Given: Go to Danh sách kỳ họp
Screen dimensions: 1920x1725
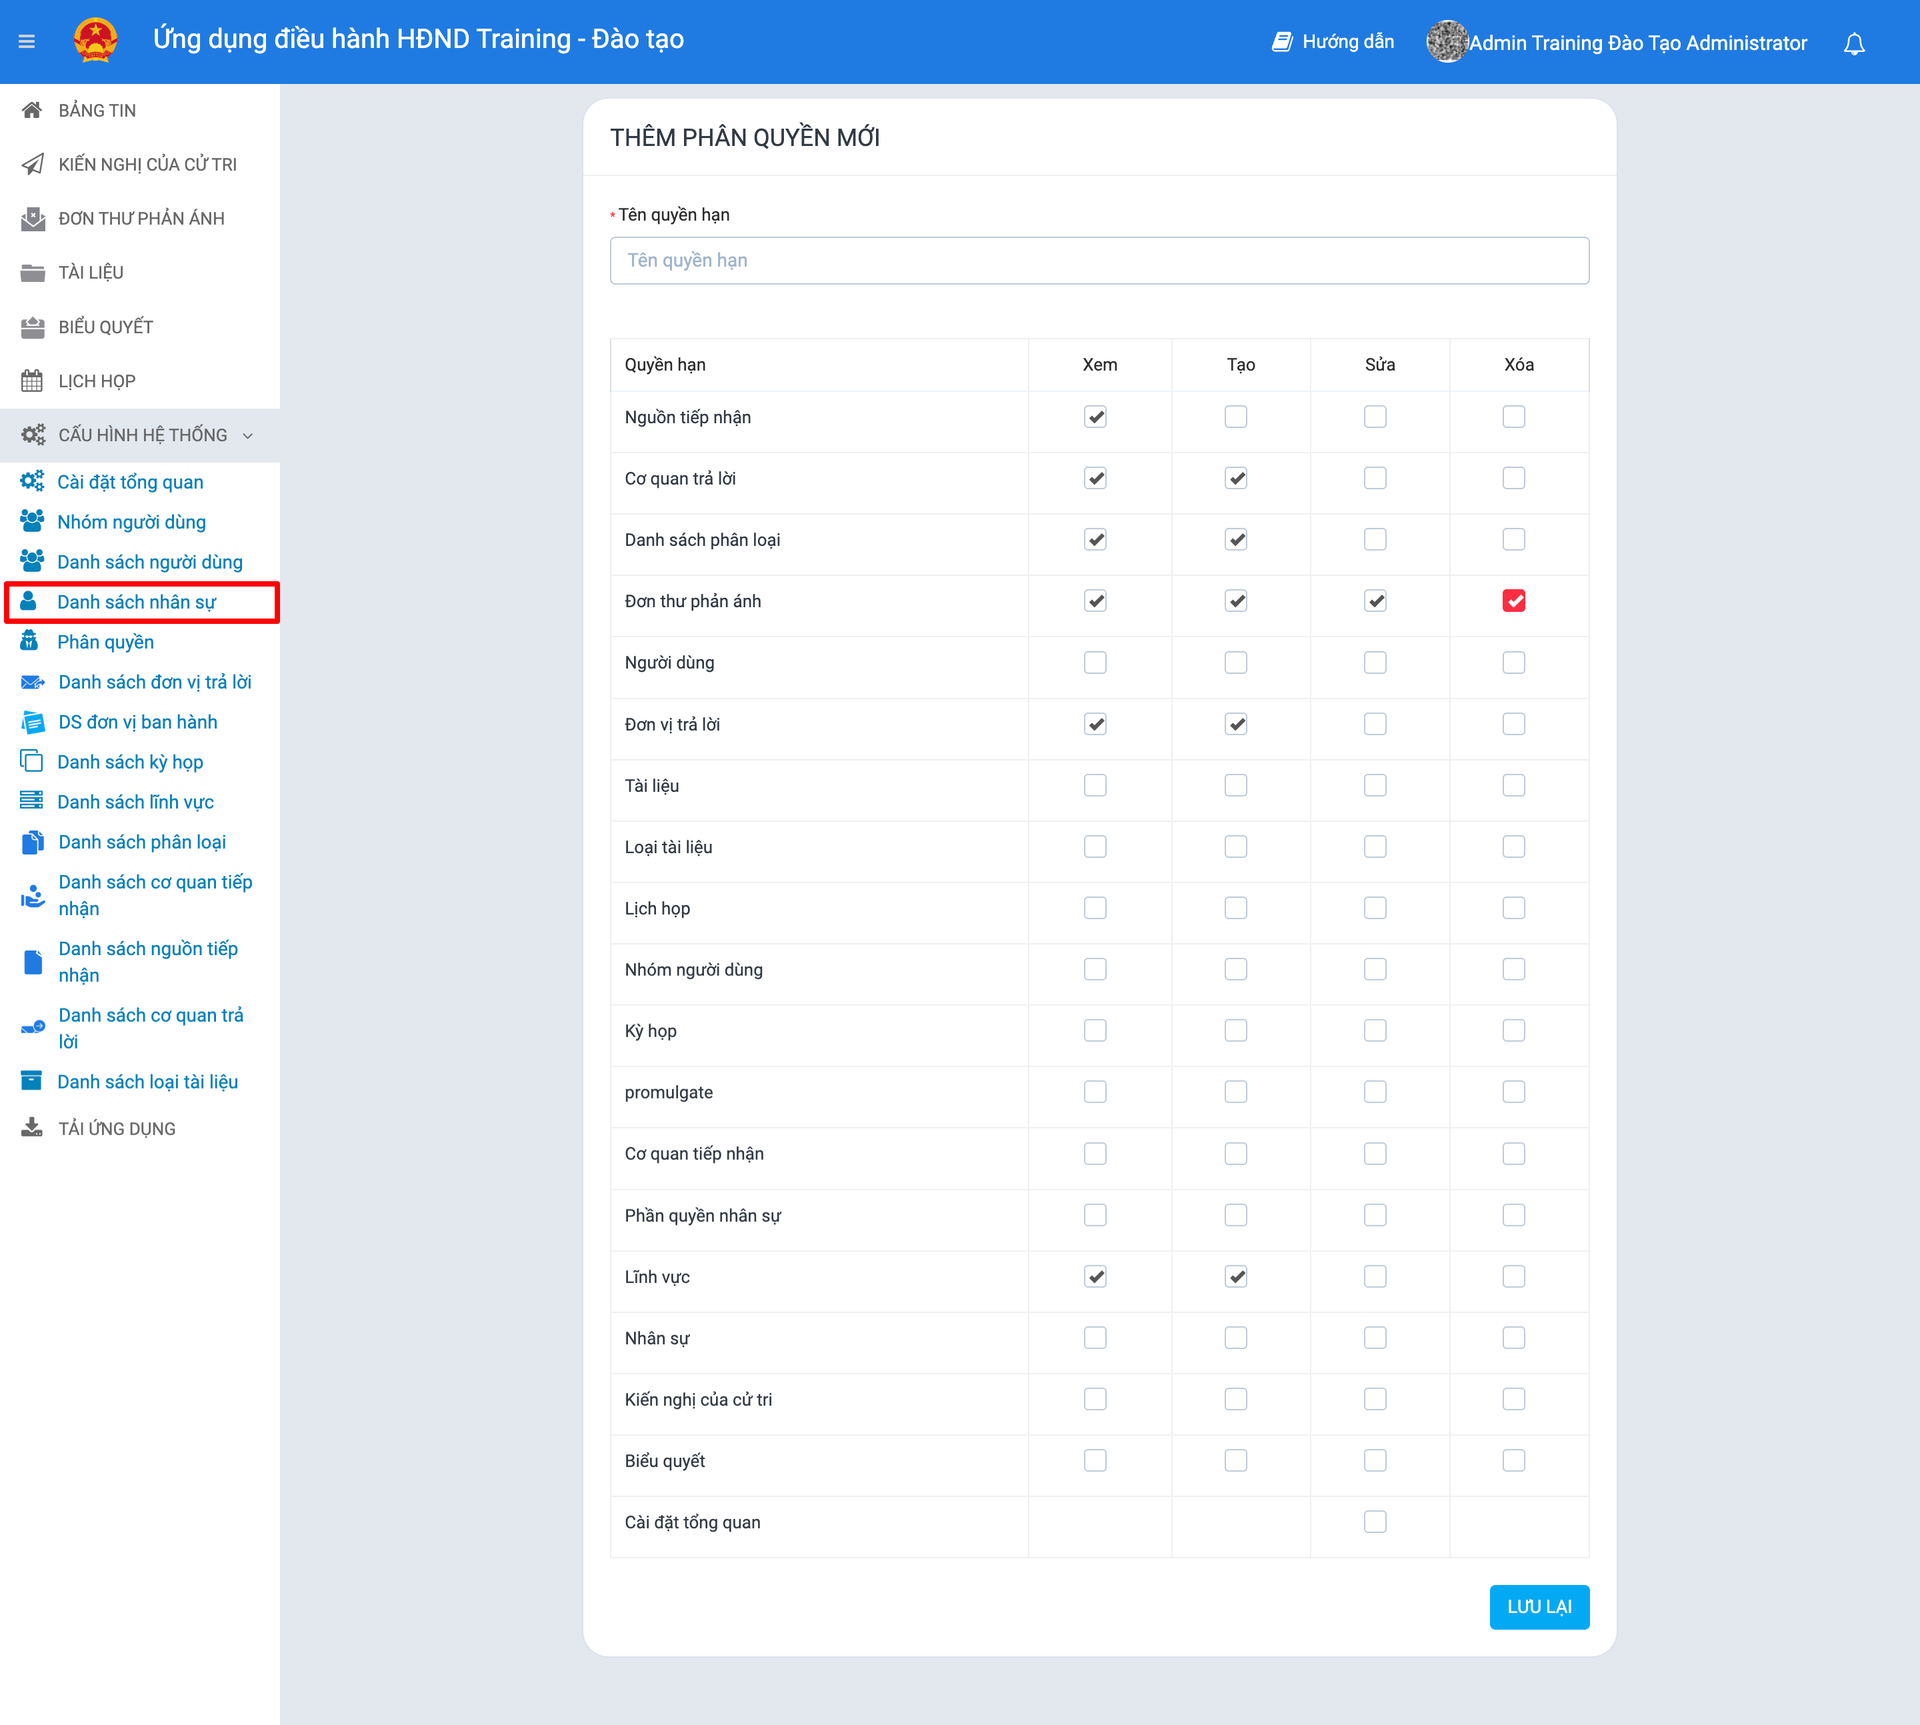Looking at the screenshot, I should click(x=130, y=762).
